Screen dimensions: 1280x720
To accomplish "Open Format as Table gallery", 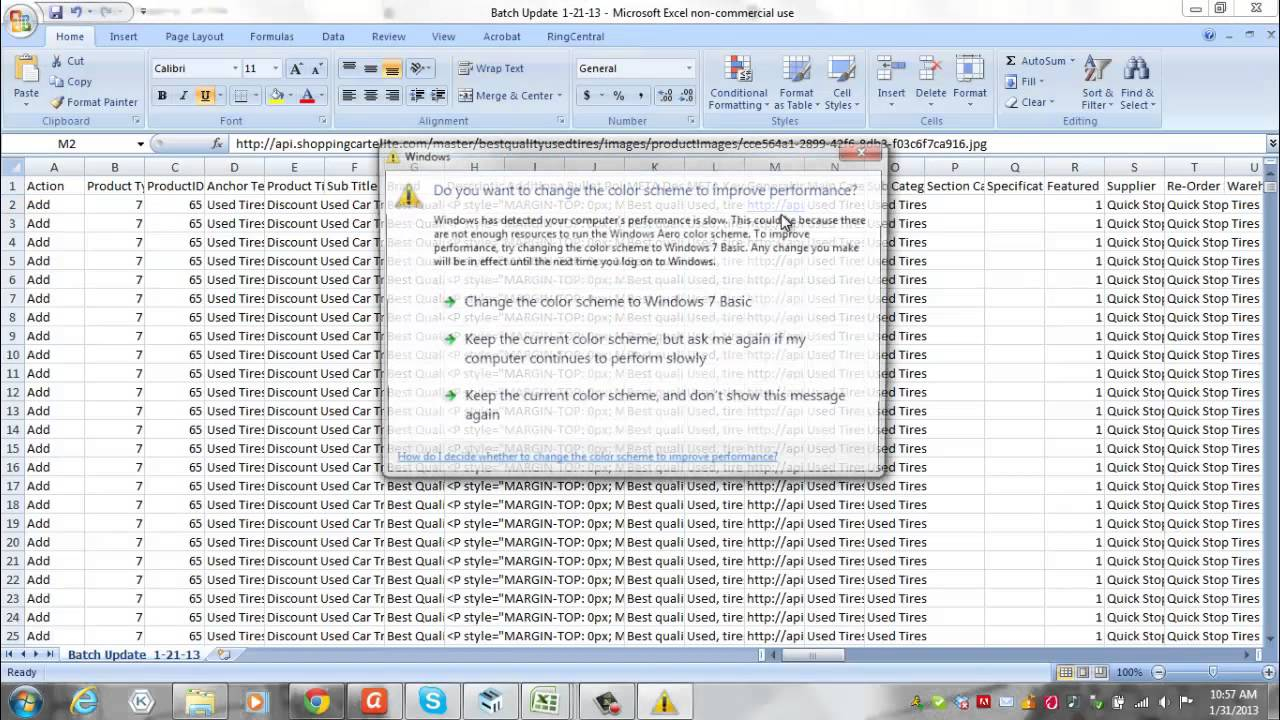I will [796, 82].
